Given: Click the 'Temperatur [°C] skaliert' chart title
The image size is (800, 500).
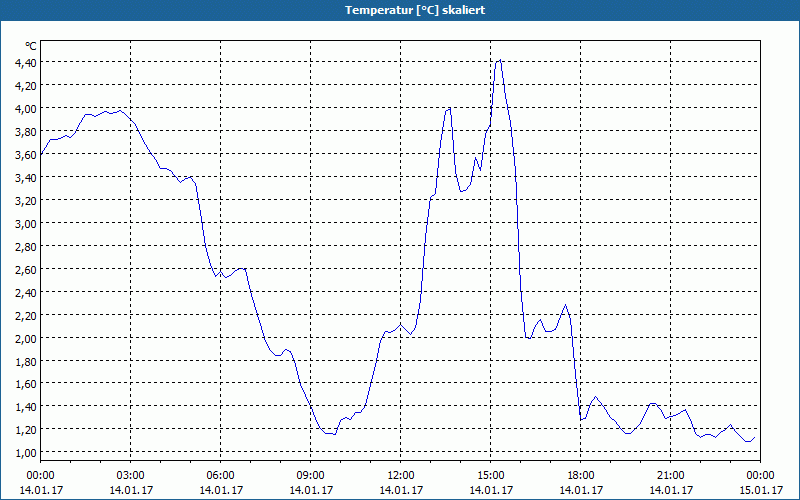Looking at the screenshot, I should pyautogui.click(x=415, y=10).
